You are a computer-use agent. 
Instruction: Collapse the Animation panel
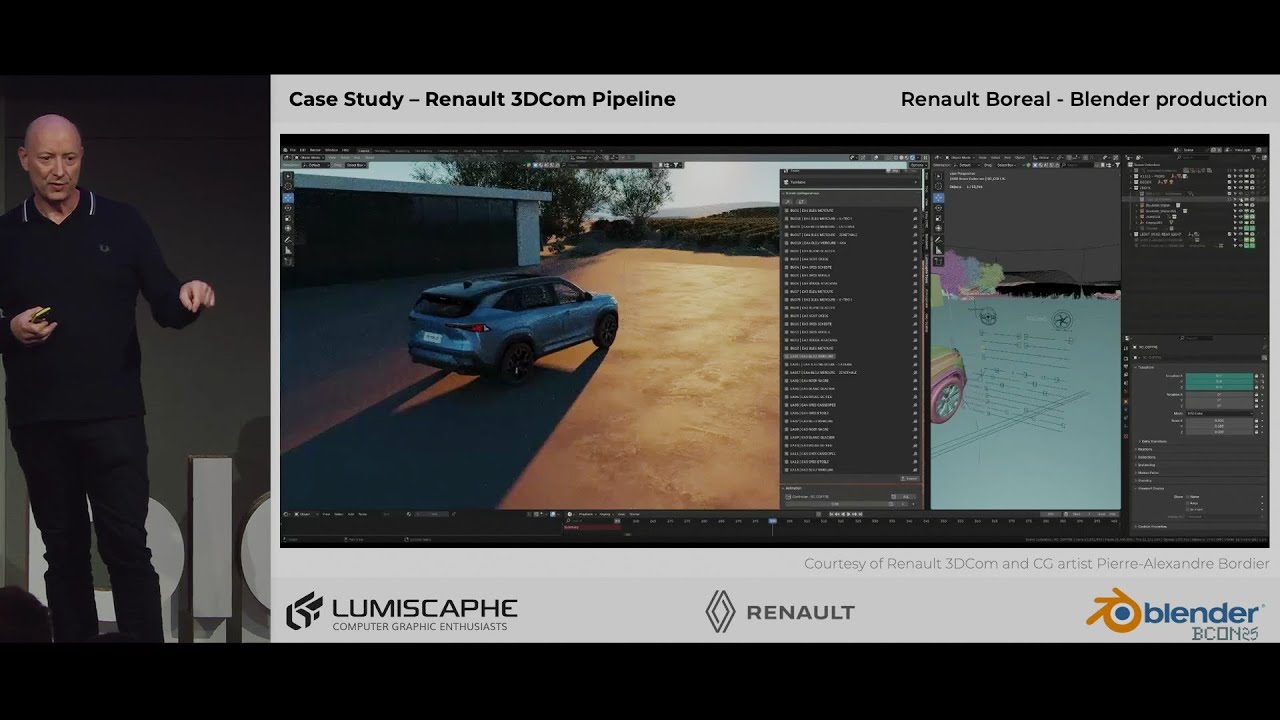coord(783,488)
